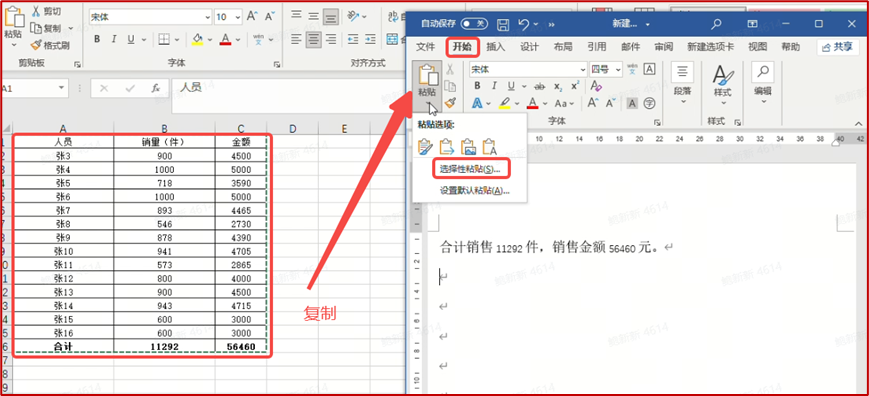This screenshot has height=396, width=869.
Task: Click the fx insert function icon
Action: tap(156, 88)
